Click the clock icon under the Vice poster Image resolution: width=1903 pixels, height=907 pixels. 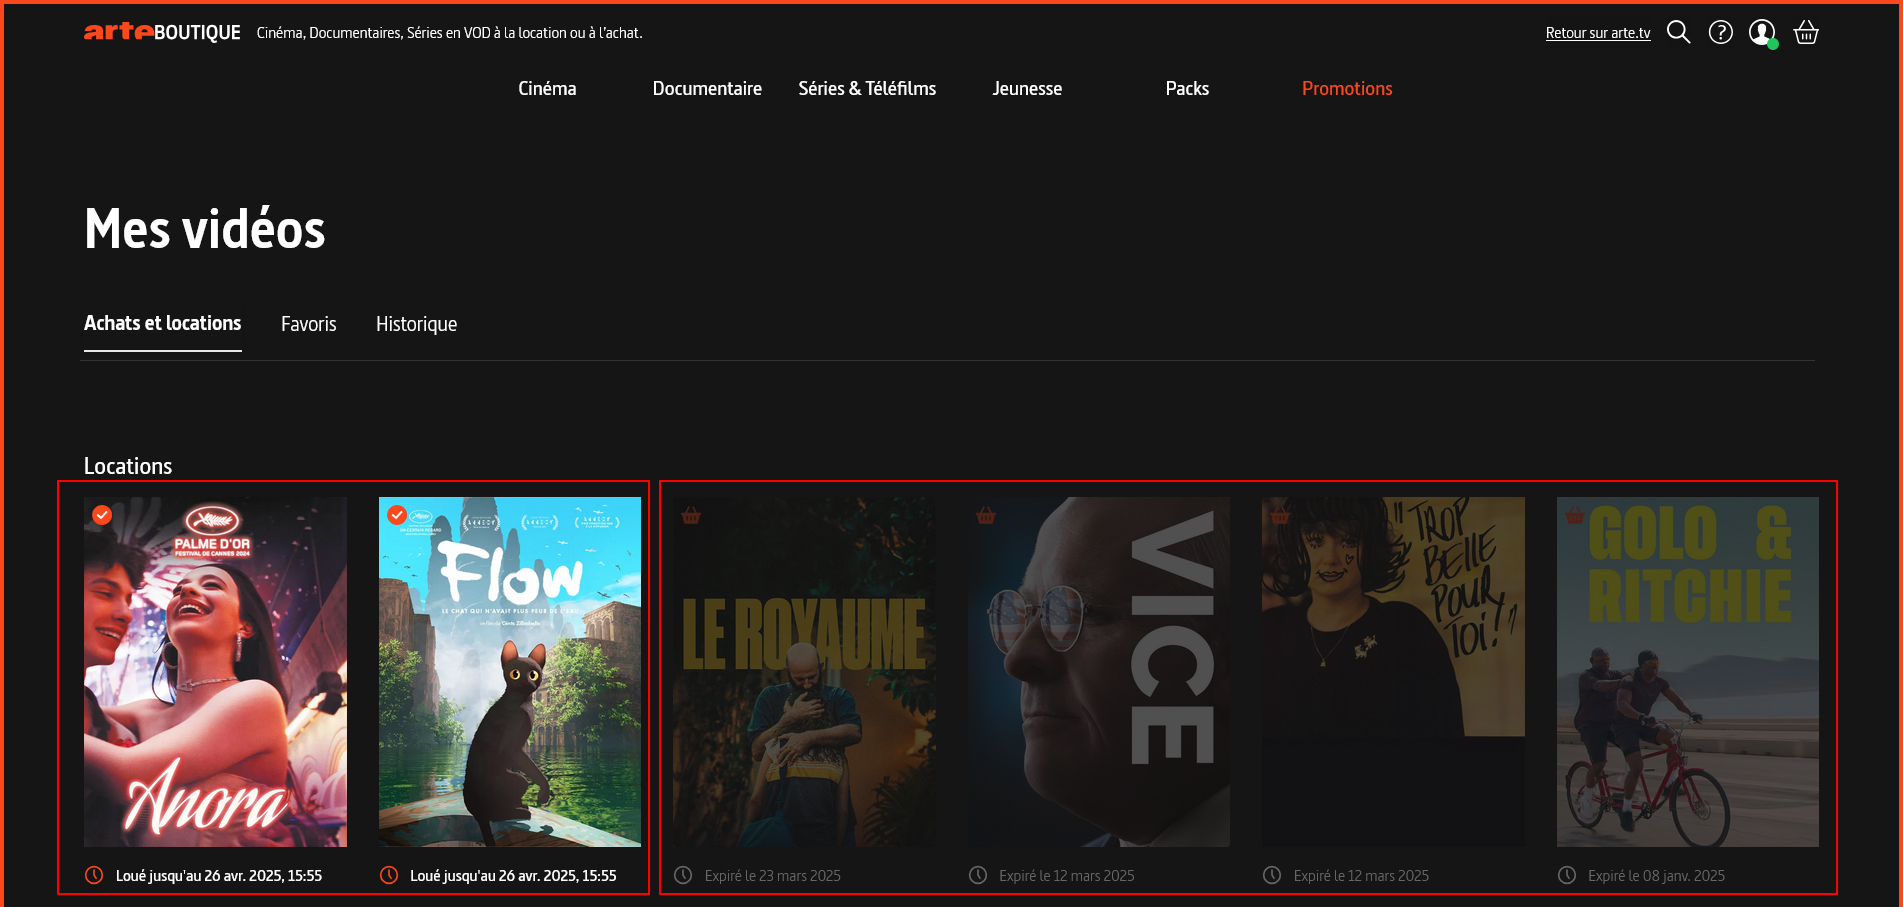(978, 875)
